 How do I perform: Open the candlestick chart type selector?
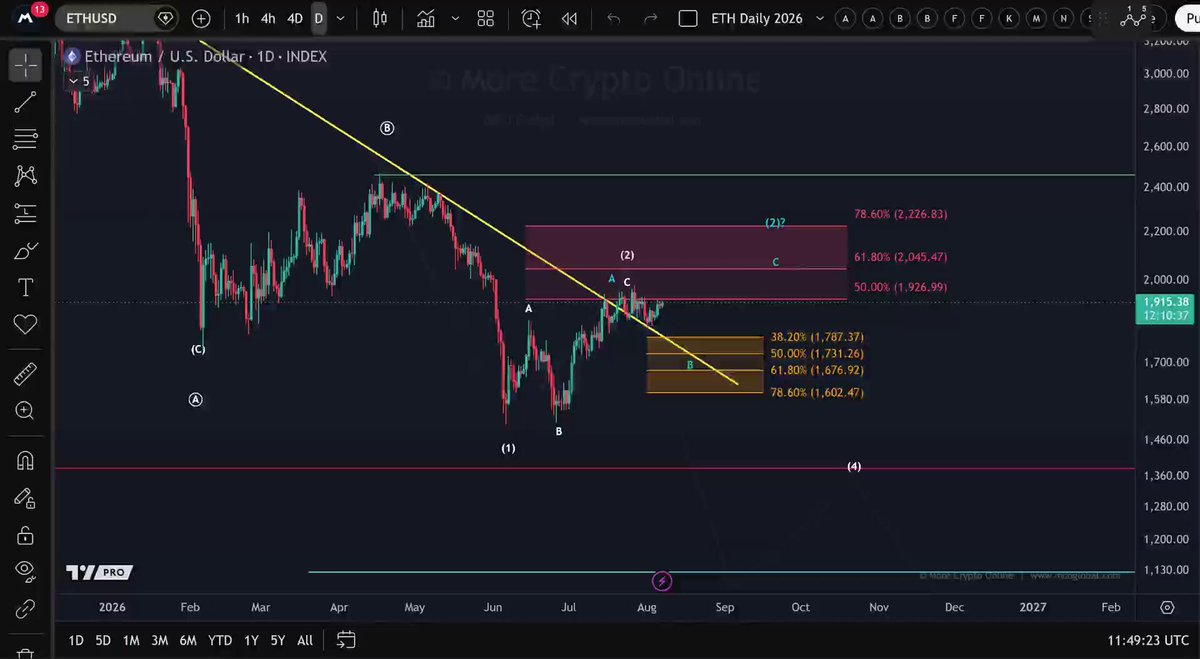(x=379, y=18)
